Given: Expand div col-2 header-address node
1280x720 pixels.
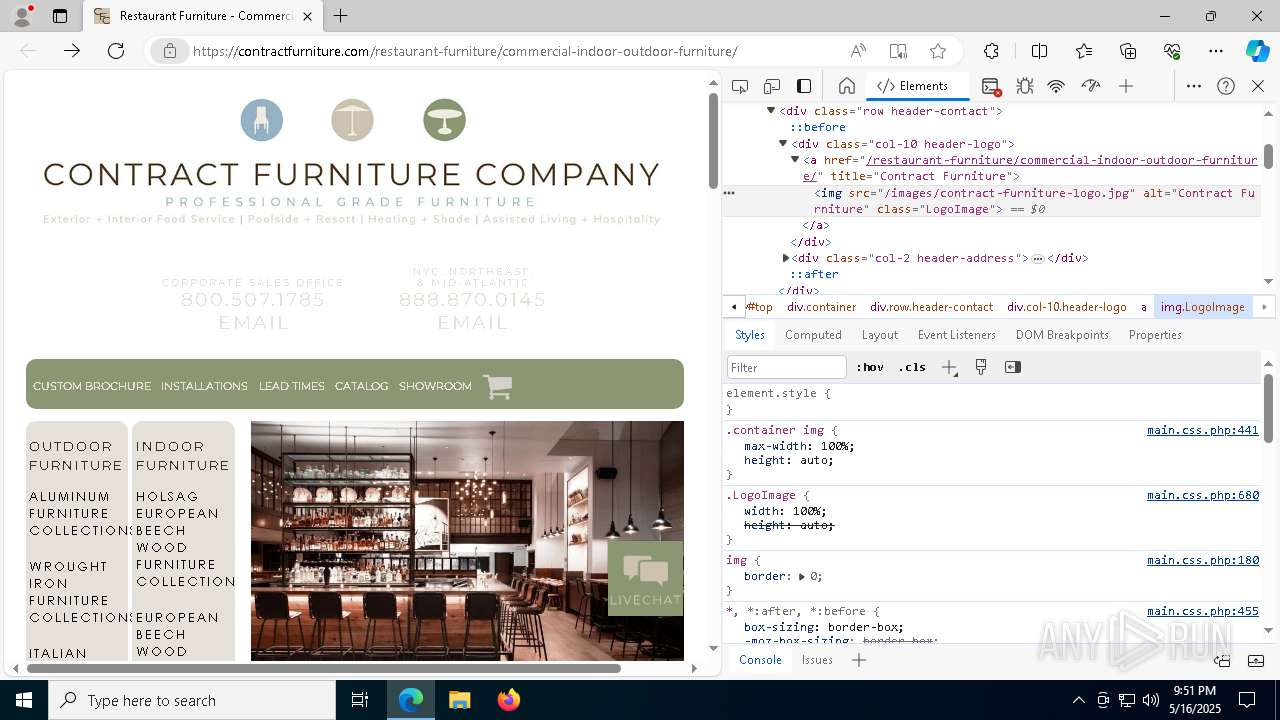Looking at the screenshot, I should [x=786, y=258].
